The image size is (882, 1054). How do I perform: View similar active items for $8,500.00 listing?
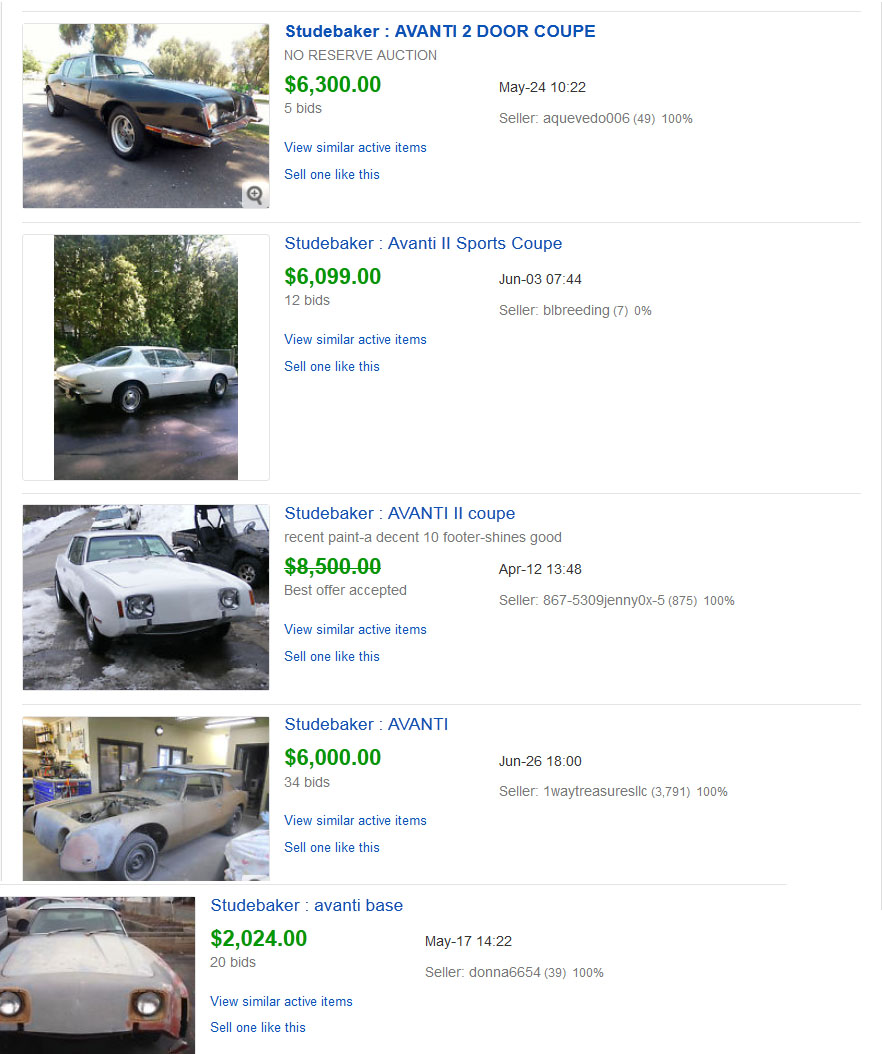click(355, 629)
